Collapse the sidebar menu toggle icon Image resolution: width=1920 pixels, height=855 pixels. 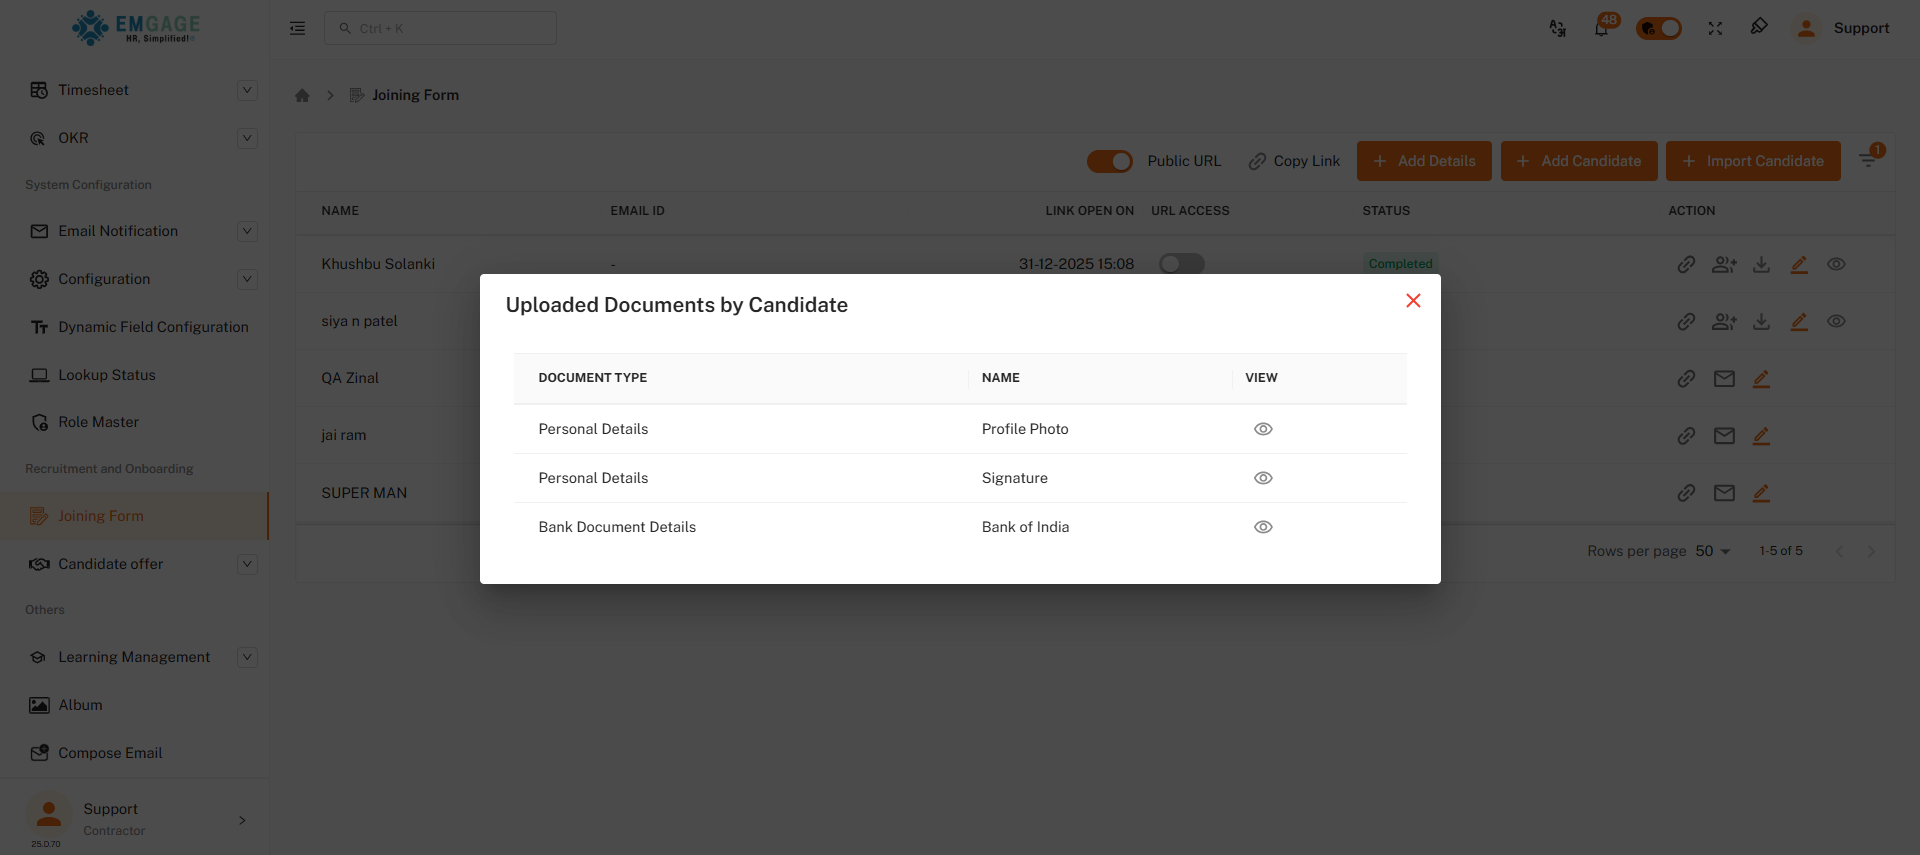pyautogui.click(x=297, y=28)
